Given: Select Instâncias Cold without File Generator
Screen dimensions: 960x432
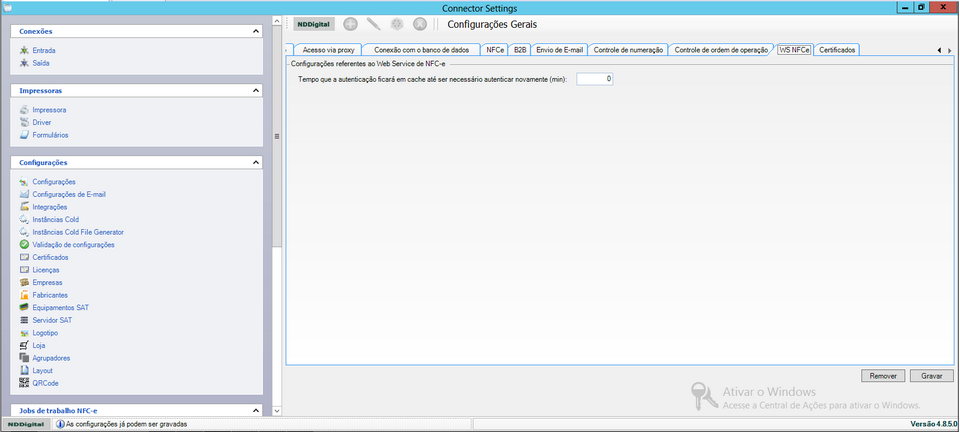Looking at the screenshot, I should 55,219.
